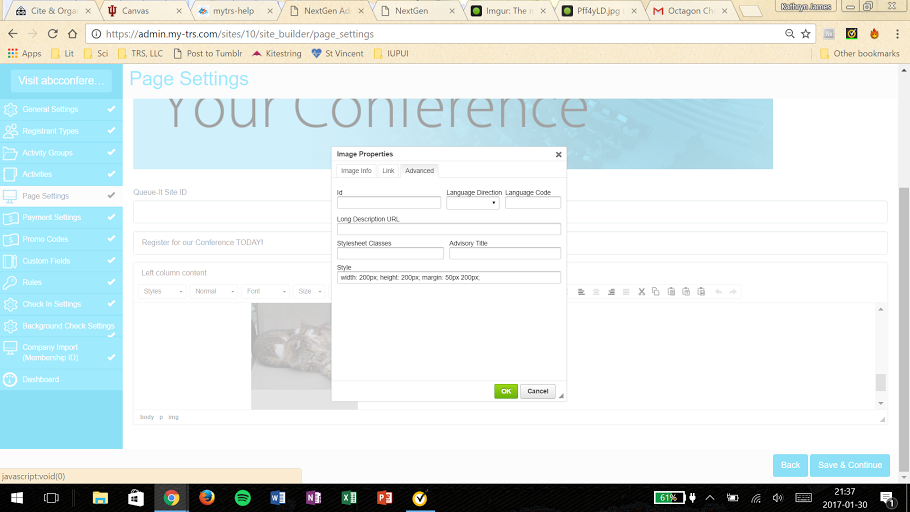
Task: Click the Undo arrow in editor toolbar
Action: click(x=718, y=292)
